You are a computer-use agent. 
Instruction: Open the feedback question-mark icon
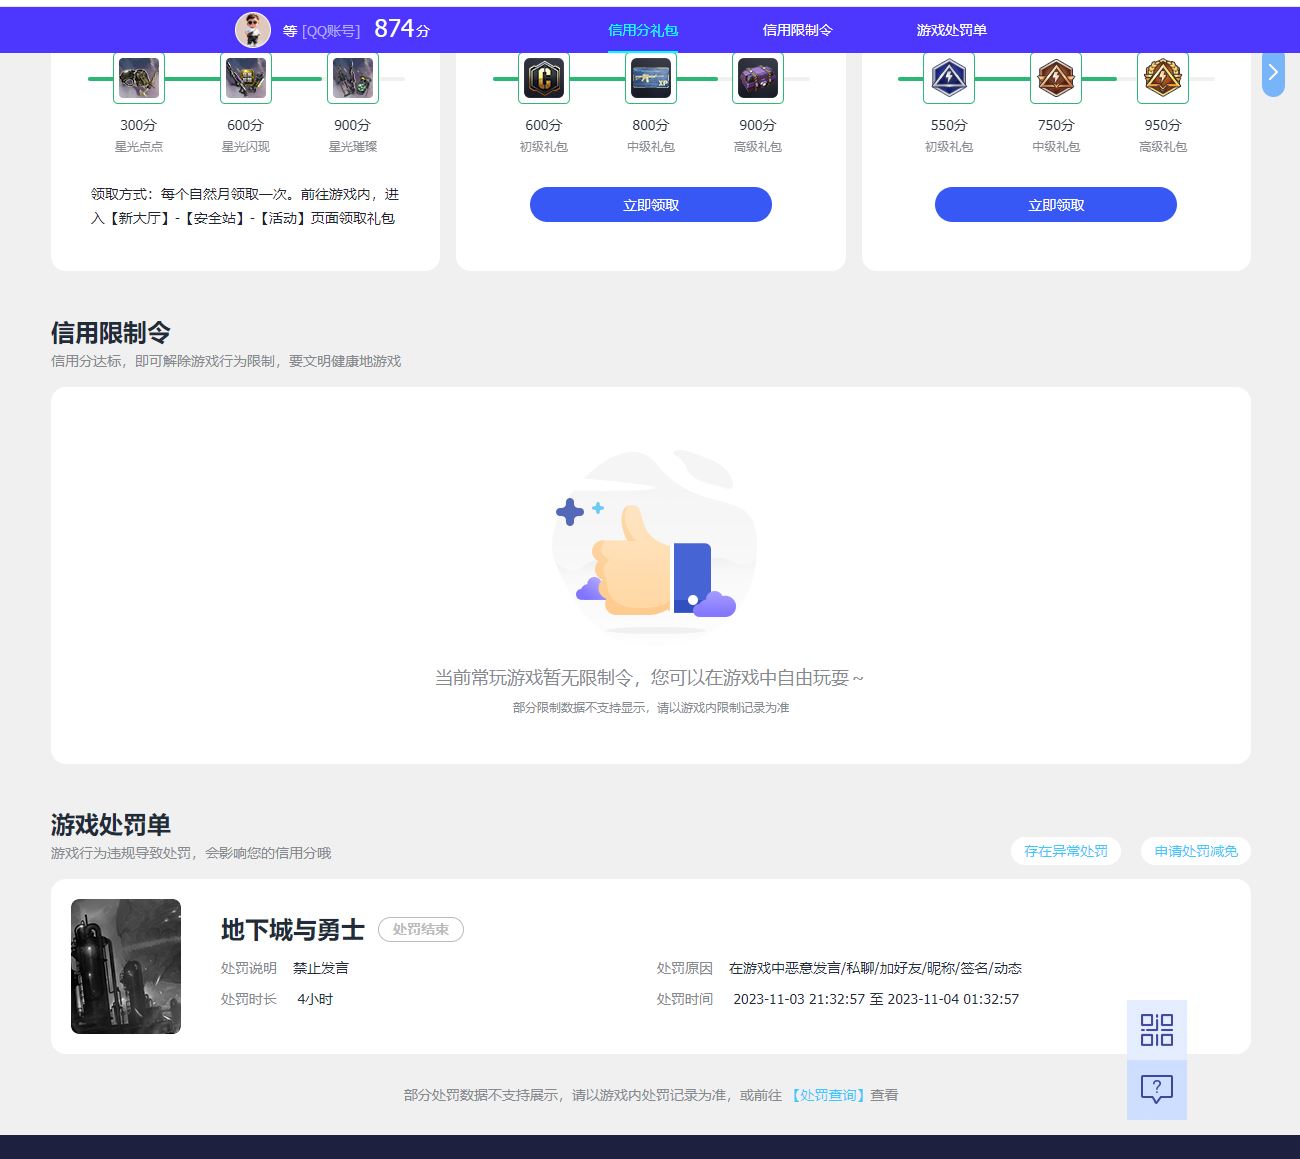click(x=1156, y=1090)
